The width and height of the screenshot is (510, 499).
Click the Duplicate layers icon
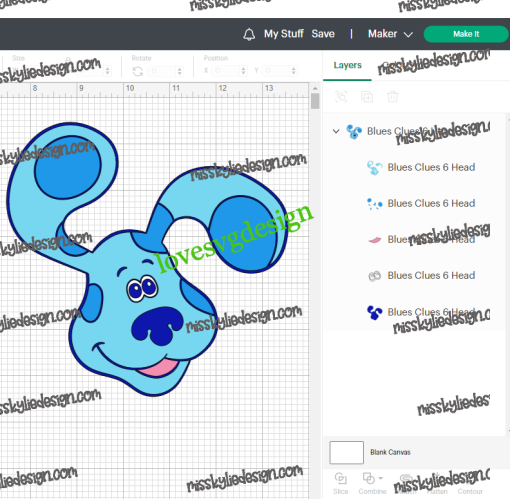tap(367, 97)
